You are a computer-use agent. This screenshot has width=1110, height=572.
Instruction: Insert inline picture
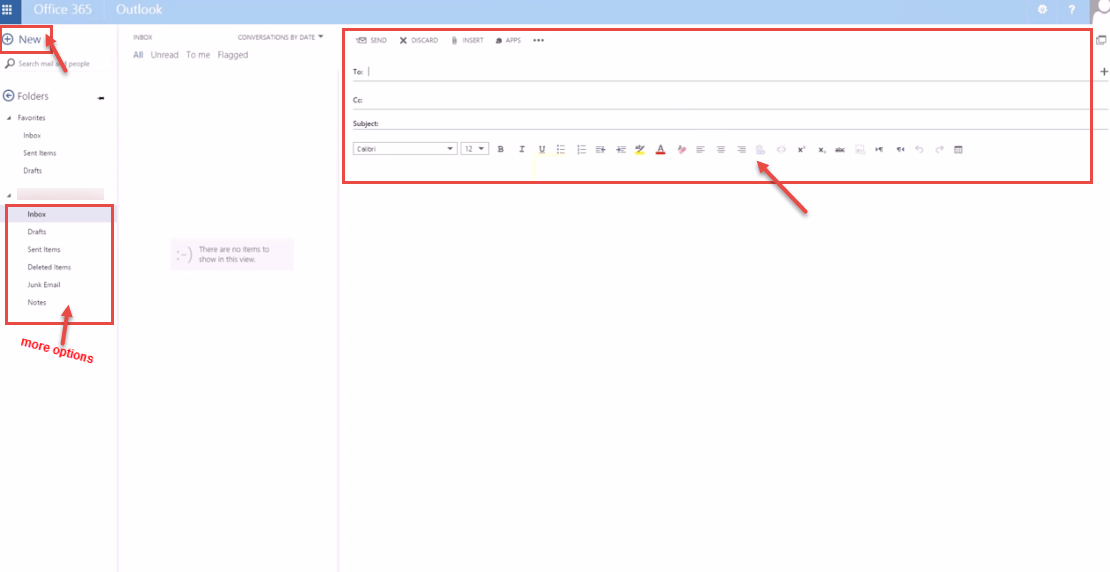pos(860,149)
